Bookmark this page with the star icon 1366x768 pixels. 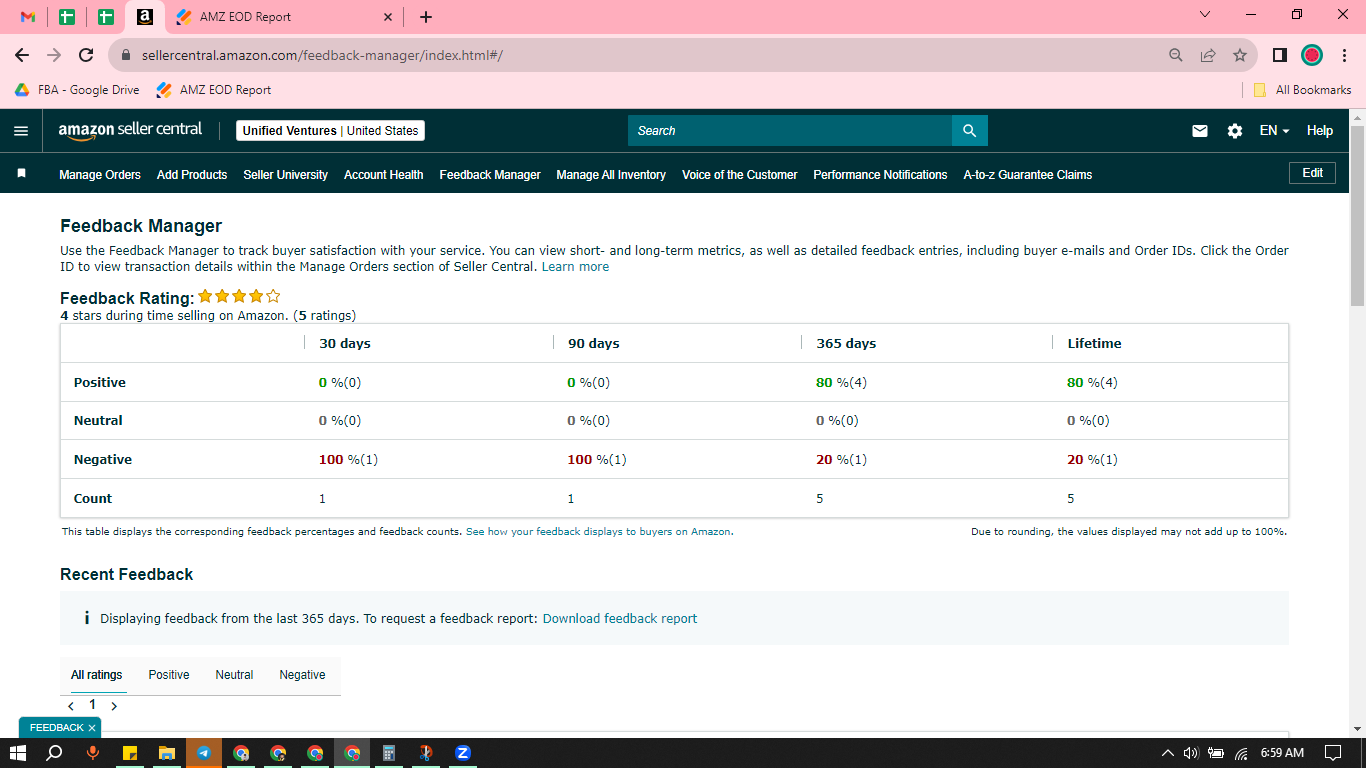(x=1240, y=55)
